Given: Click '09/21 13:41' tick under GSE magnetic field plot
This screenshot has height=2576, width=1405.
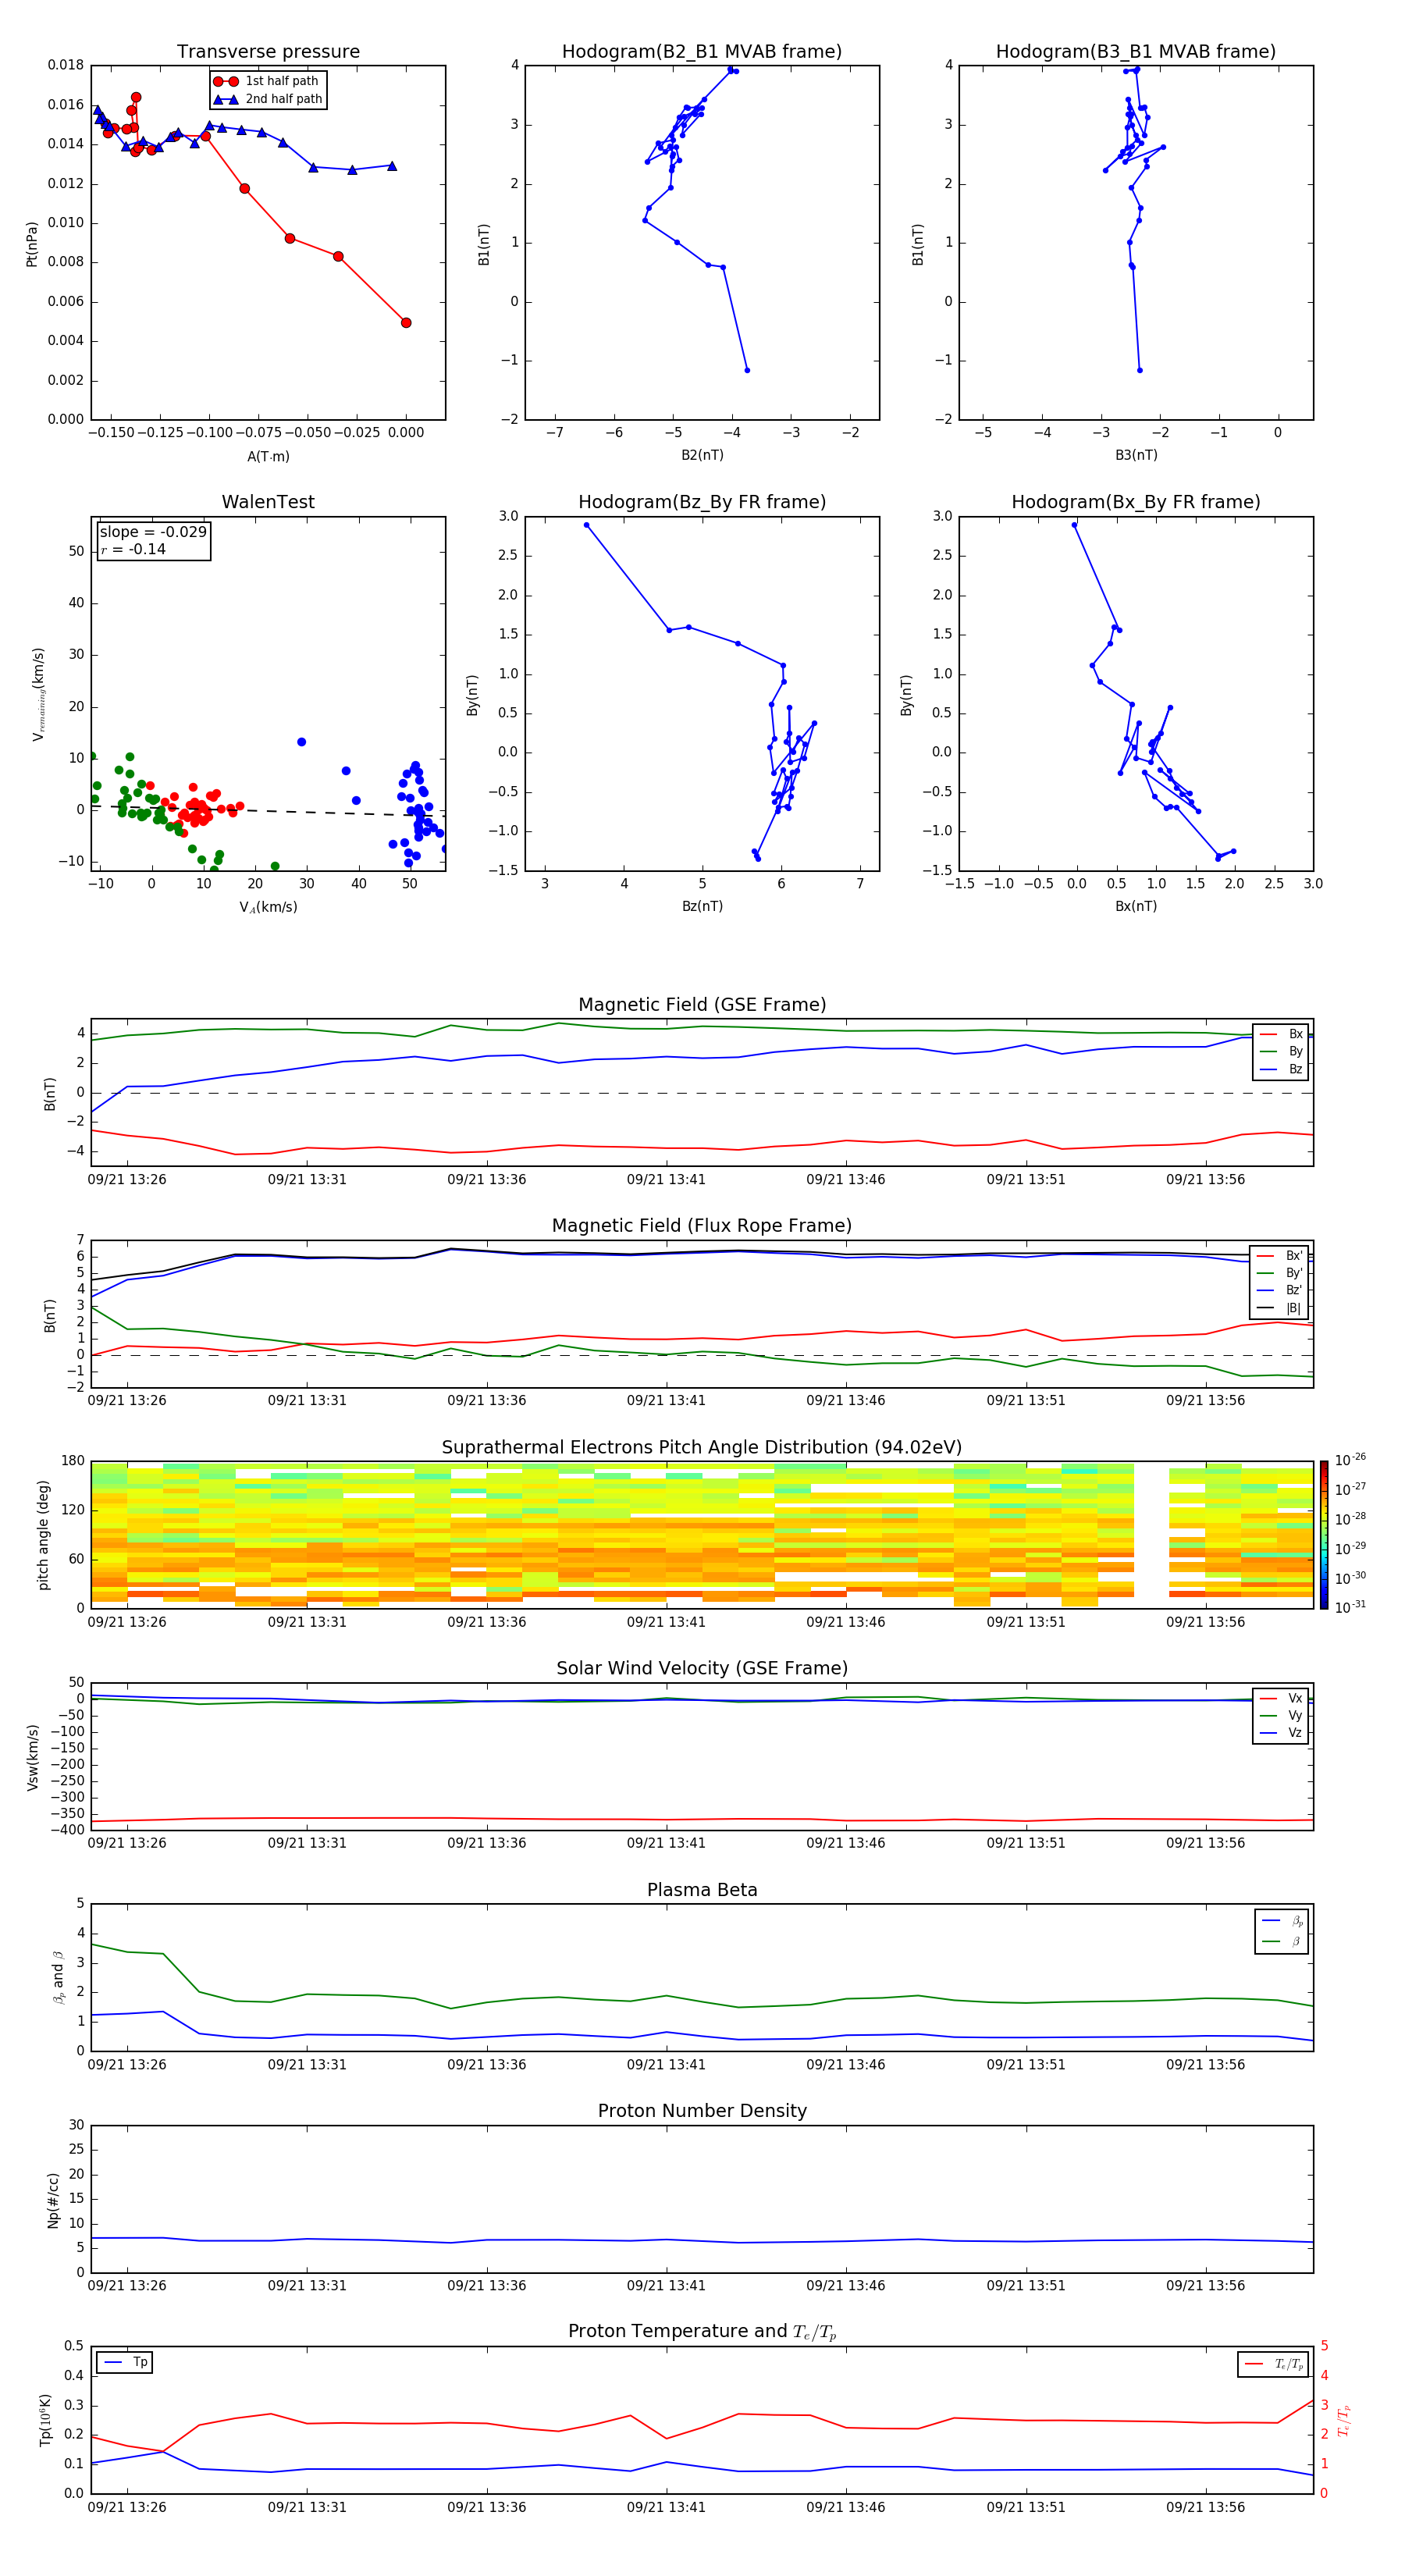Looking at the screenshot, I should pos(666,1180).
